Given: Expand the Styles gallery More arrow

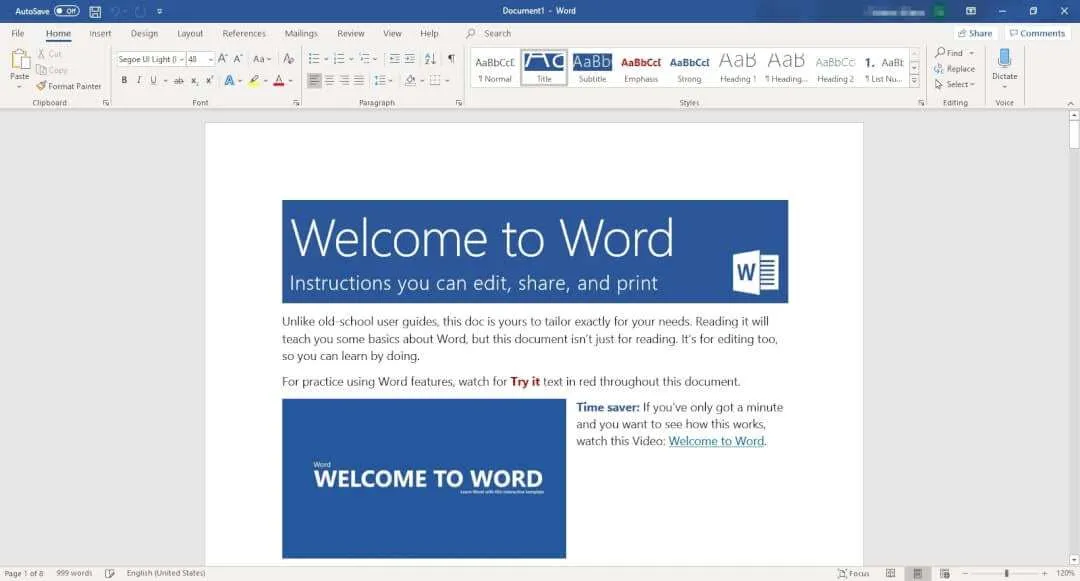Looking at the screenshot, I should [x=915, y=81].
